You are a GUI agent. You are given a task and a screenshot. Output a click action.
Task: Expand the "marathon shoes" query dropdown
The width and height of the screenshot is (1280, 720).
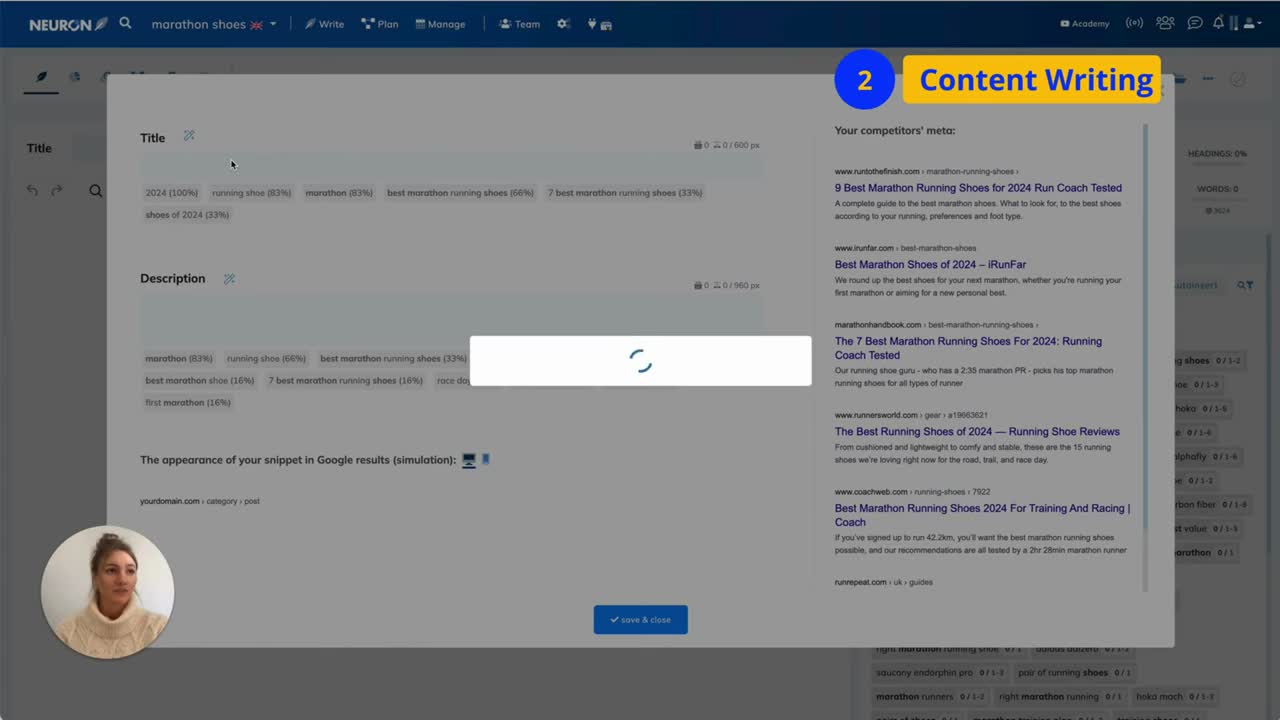(x=214, y=24)
